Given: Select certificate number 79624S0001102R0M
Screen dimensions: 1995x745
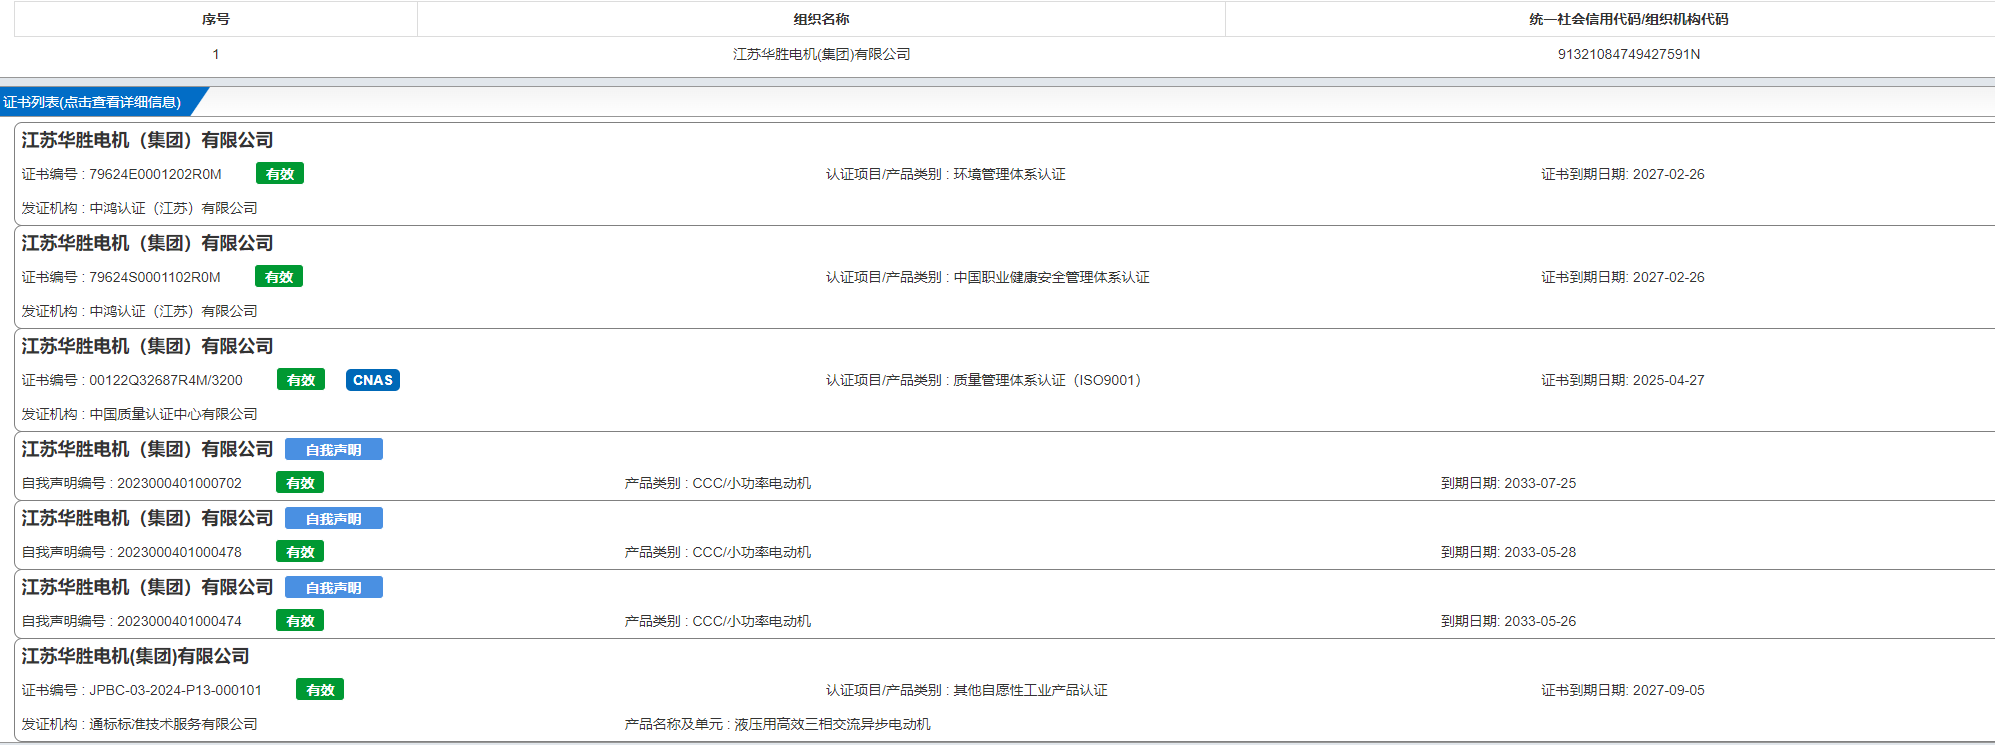Looking at the screenshot, I should tap(155, 277).
